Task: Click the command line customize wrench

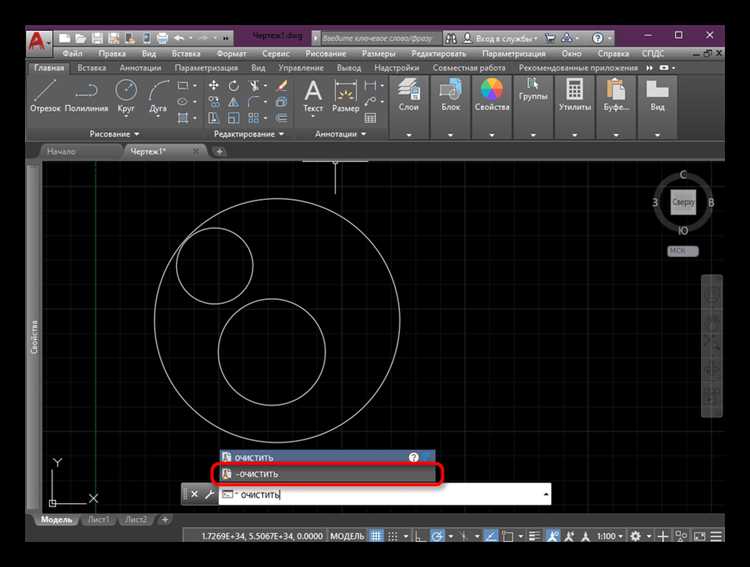Action: 209,494
